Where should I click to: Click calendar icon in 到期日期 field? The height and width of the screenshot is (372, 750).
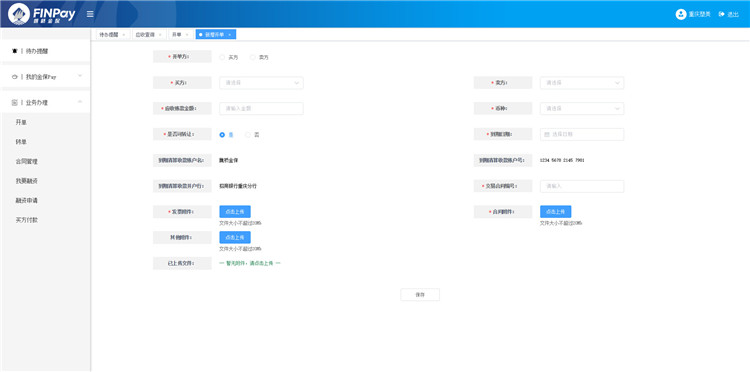(x=547, y=134)
